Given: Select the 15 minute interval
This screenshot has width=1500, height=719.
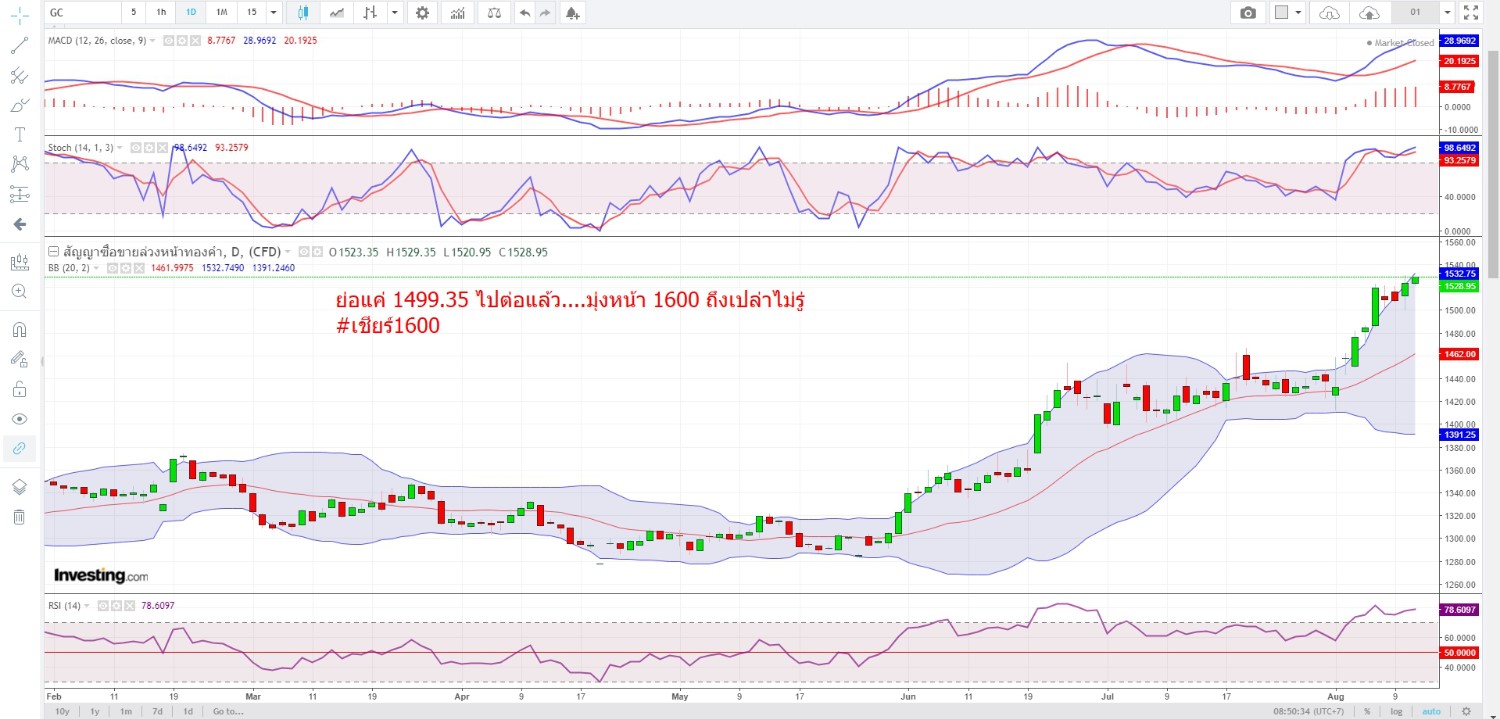Looking at the screenshot, I should pyautogui.click(x=252, y=12).
